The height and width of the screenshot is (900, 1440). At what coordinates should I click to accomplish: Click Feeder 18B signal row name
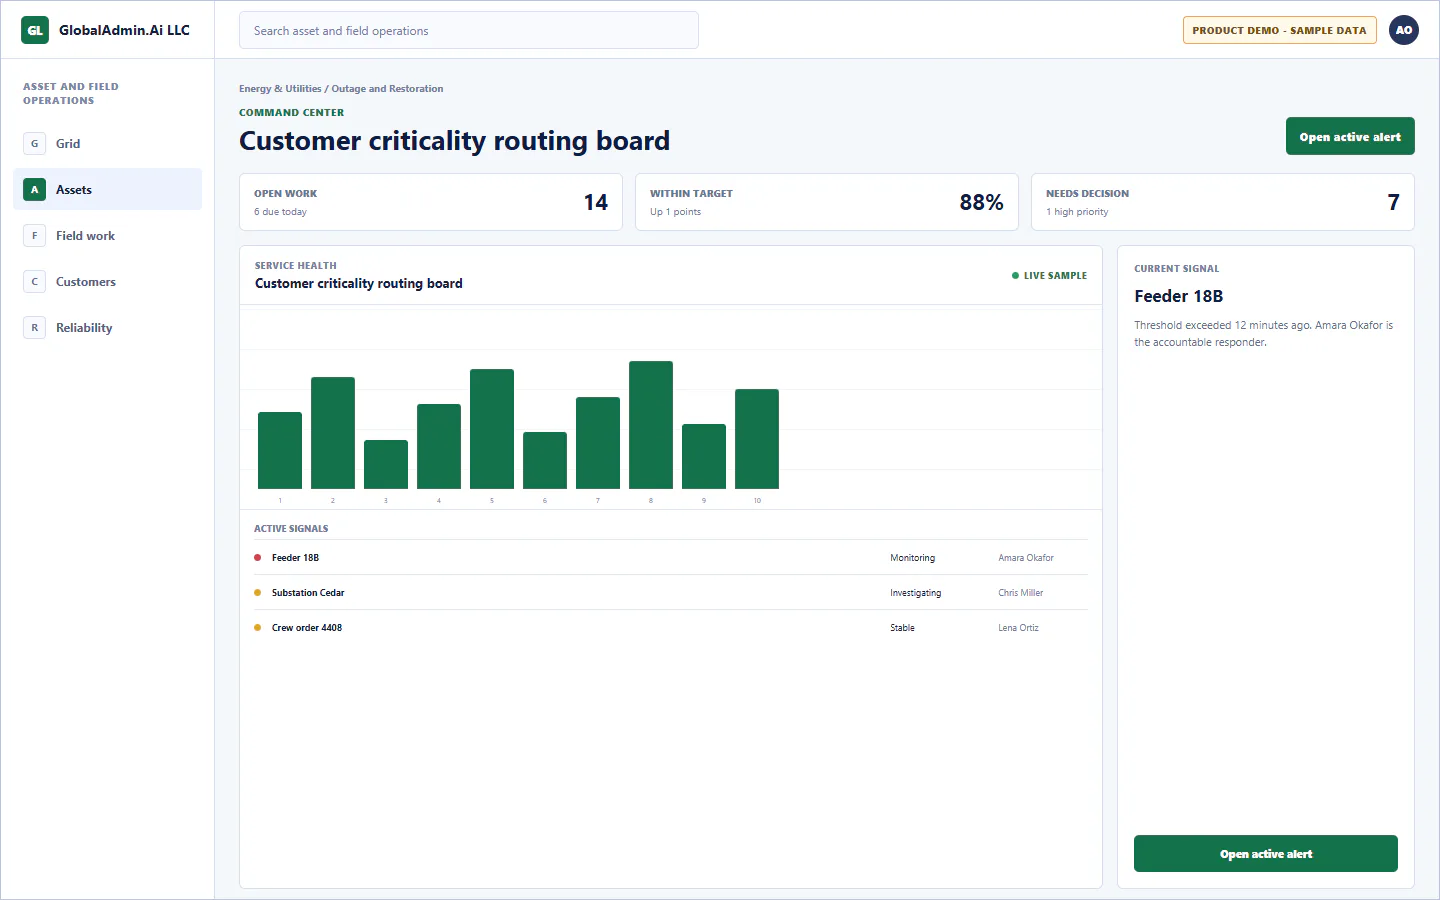[x=295, y=558]
